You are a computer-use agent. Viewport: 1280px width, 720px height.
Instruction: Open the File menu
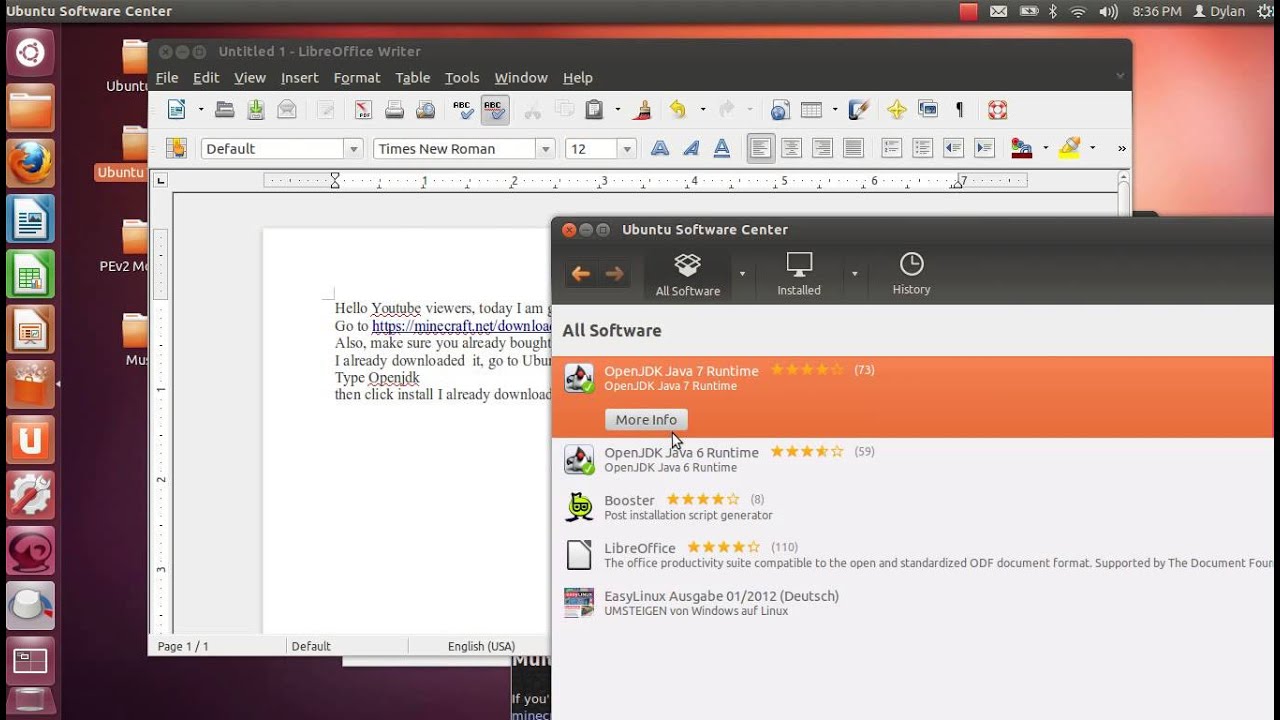pos(167,77)
